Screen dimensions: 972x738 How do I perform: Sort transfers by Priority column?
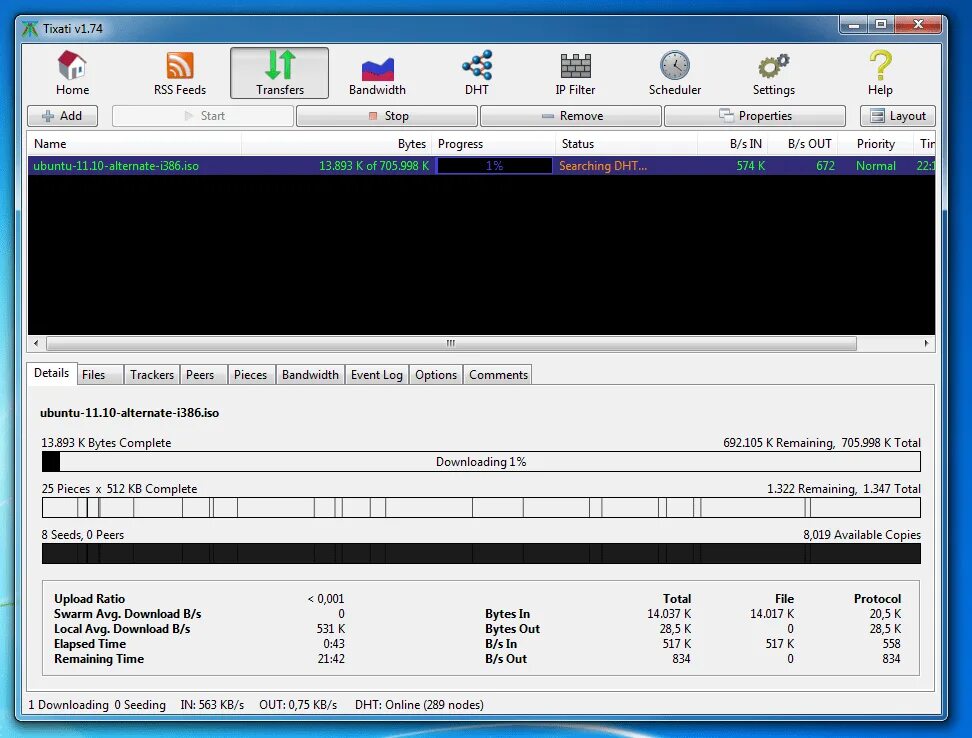click(x=876, y=144)
